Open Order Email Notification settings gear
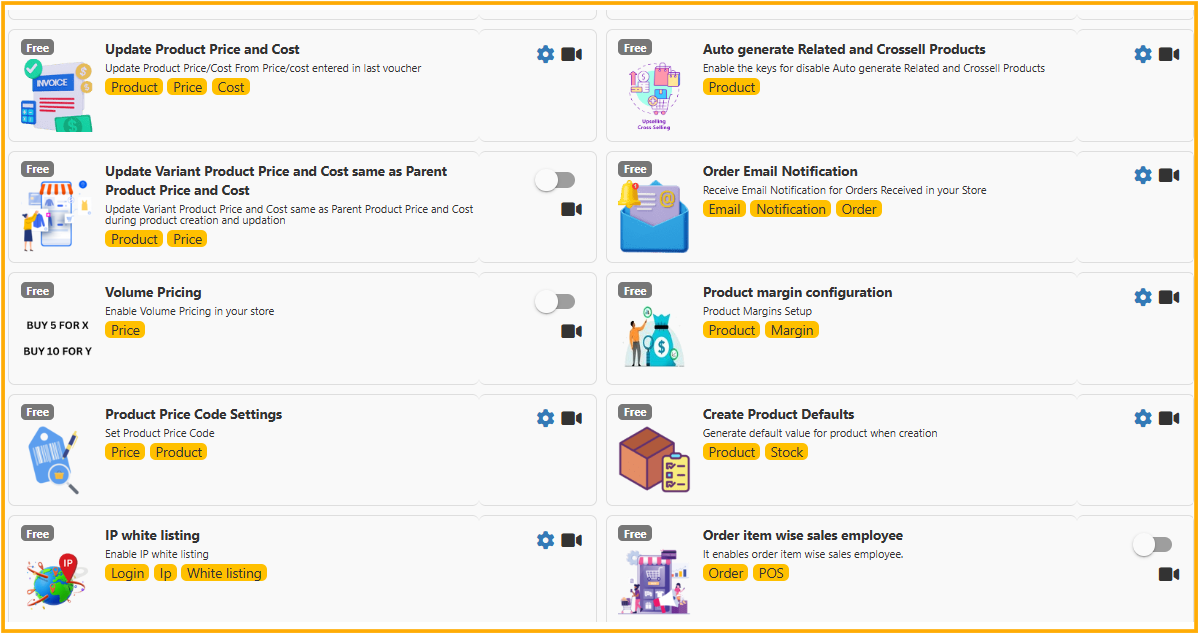 tap(1143, 176)
